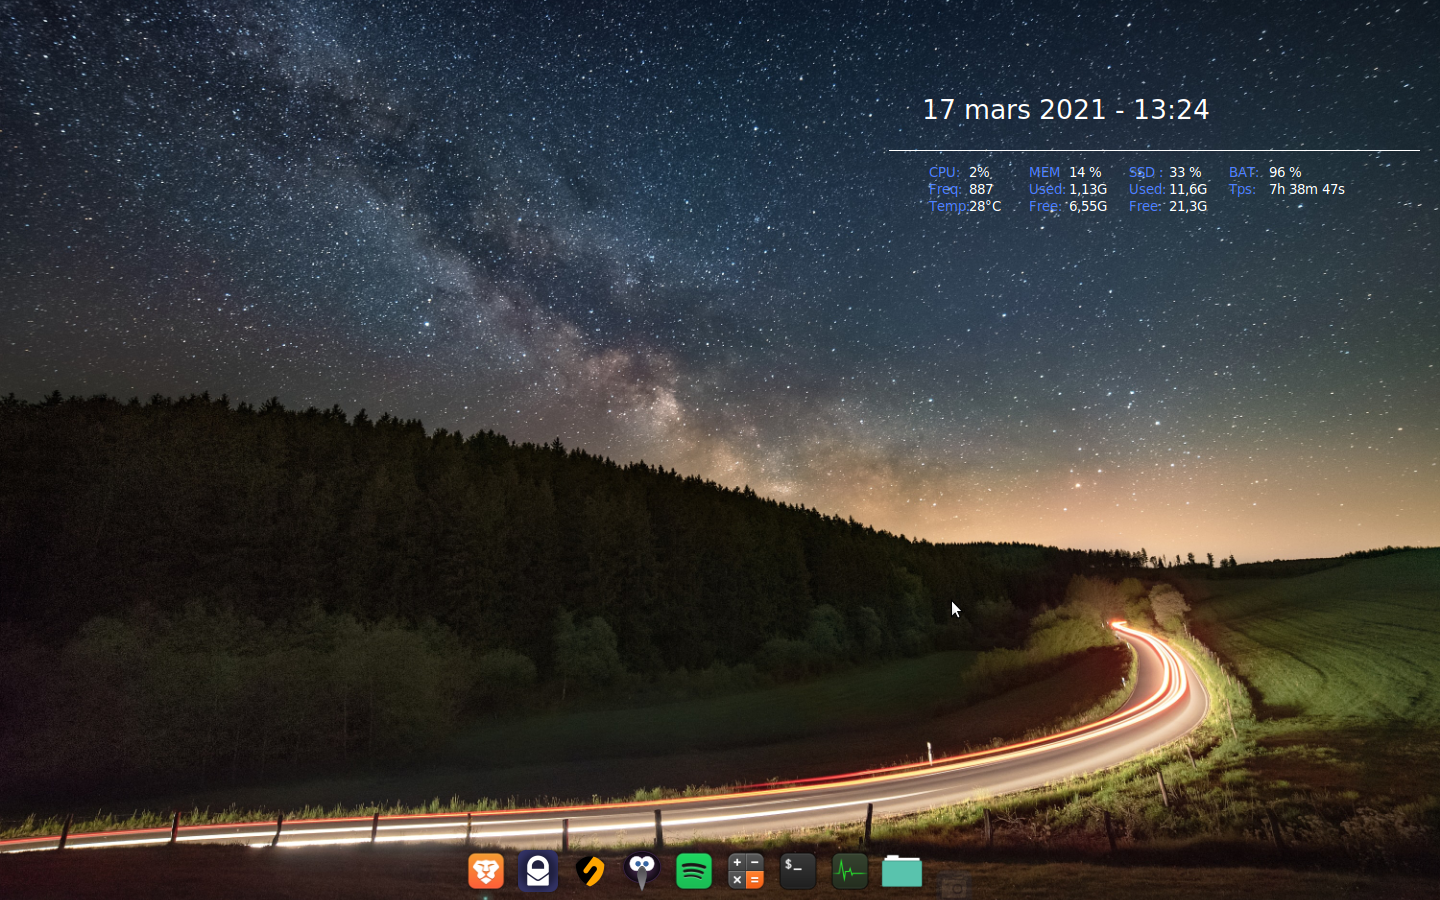
Task: Click the CPU frequency value '887'
Action: pyautogui.click(x=981, y=189)
